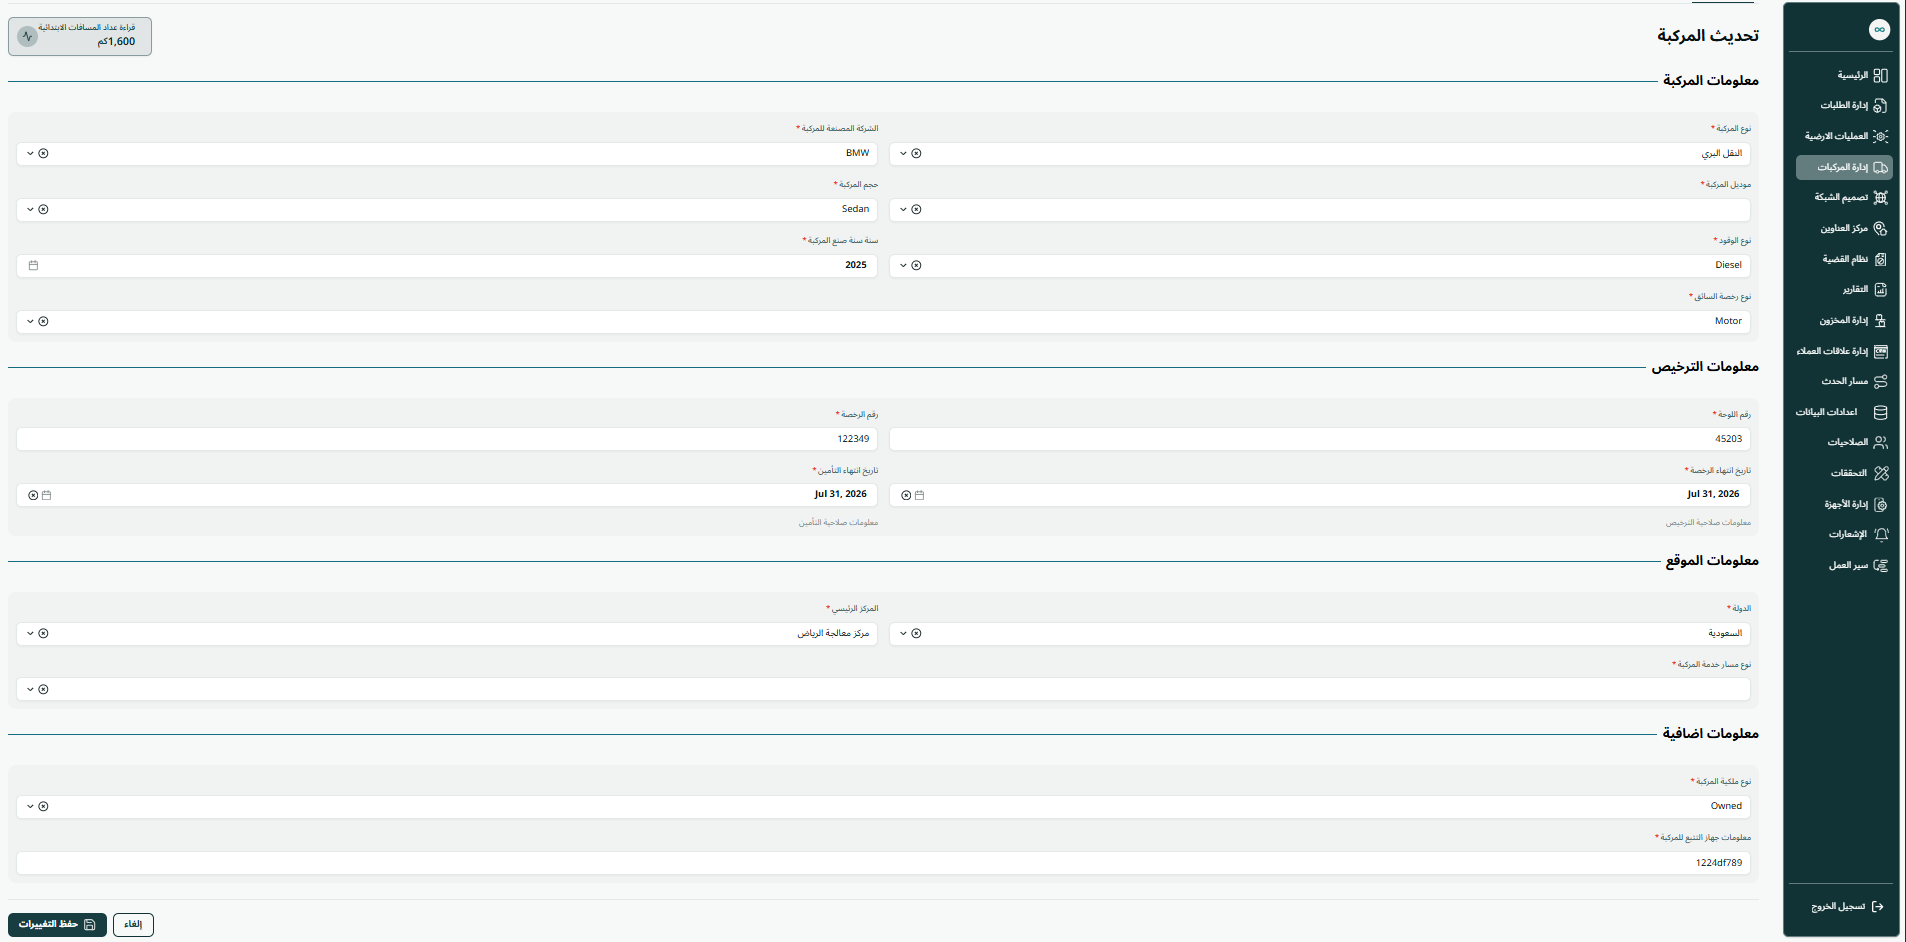Clear the Diesel fuel type selection
The image size is (1906, 942).
(x=916, y=265)
